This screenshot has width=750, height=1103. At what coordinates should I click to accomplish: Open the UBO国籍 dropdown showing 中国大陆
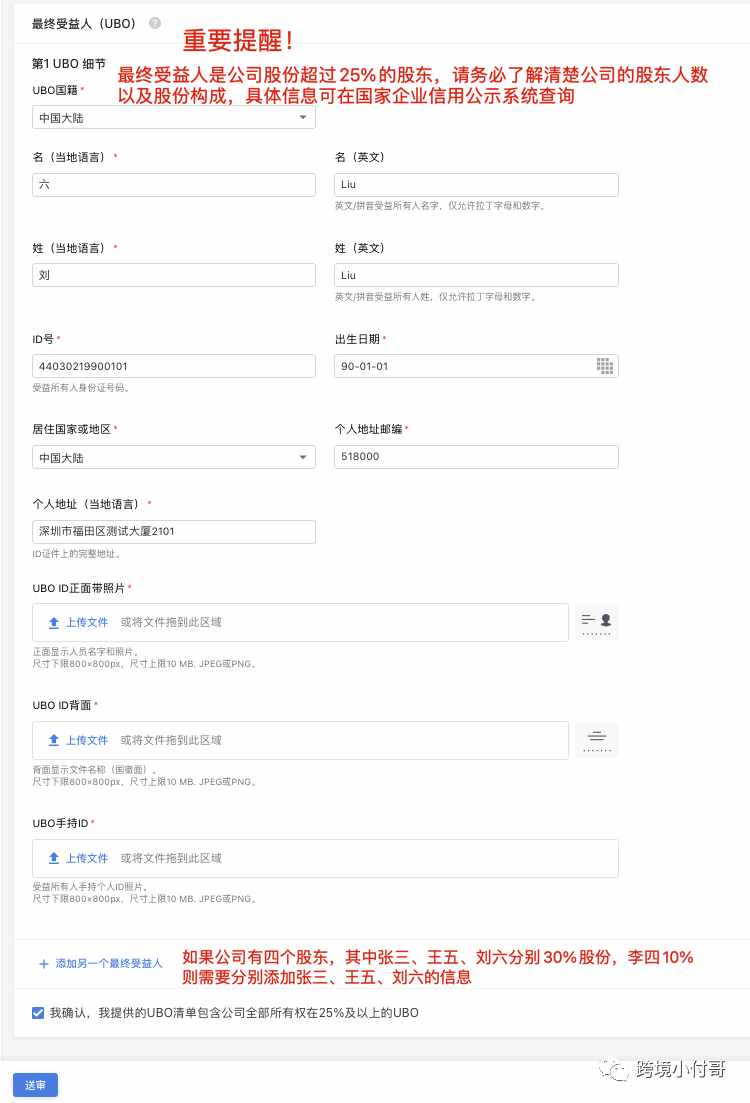pyautogui.click(x=174, y=117)
